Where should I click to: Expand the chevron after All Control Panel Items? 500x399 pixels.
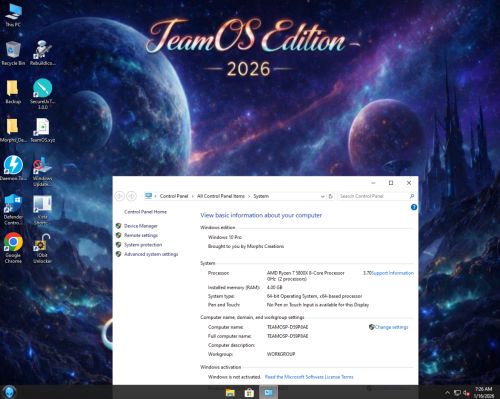coord(249,196)
